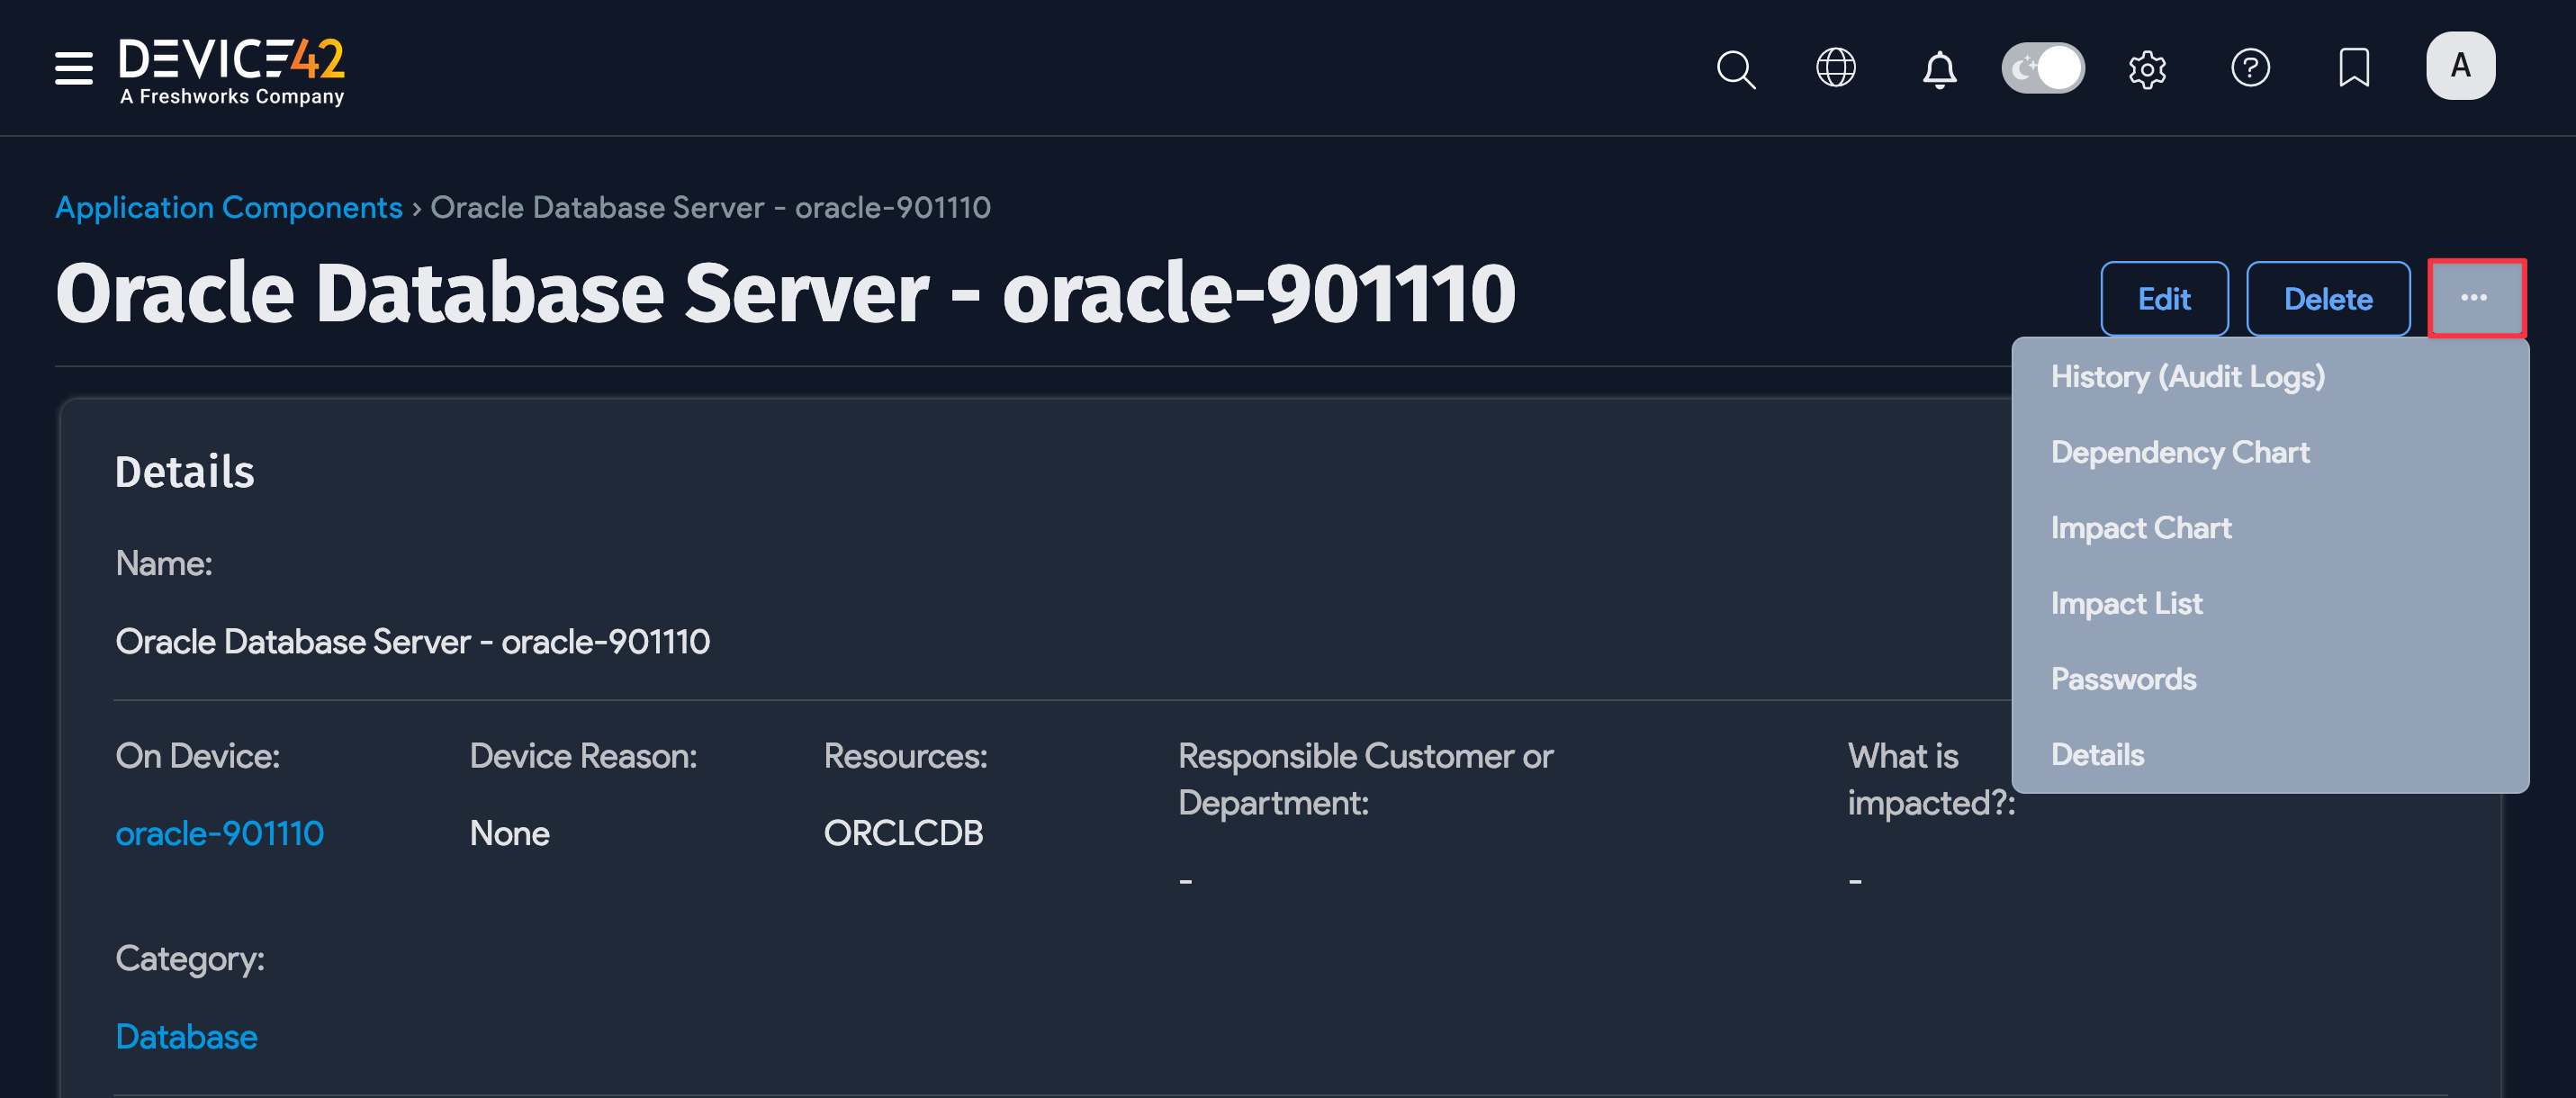Click the Edit button
This screenshot has height=1098, width=2576.
pos(2164,298)
